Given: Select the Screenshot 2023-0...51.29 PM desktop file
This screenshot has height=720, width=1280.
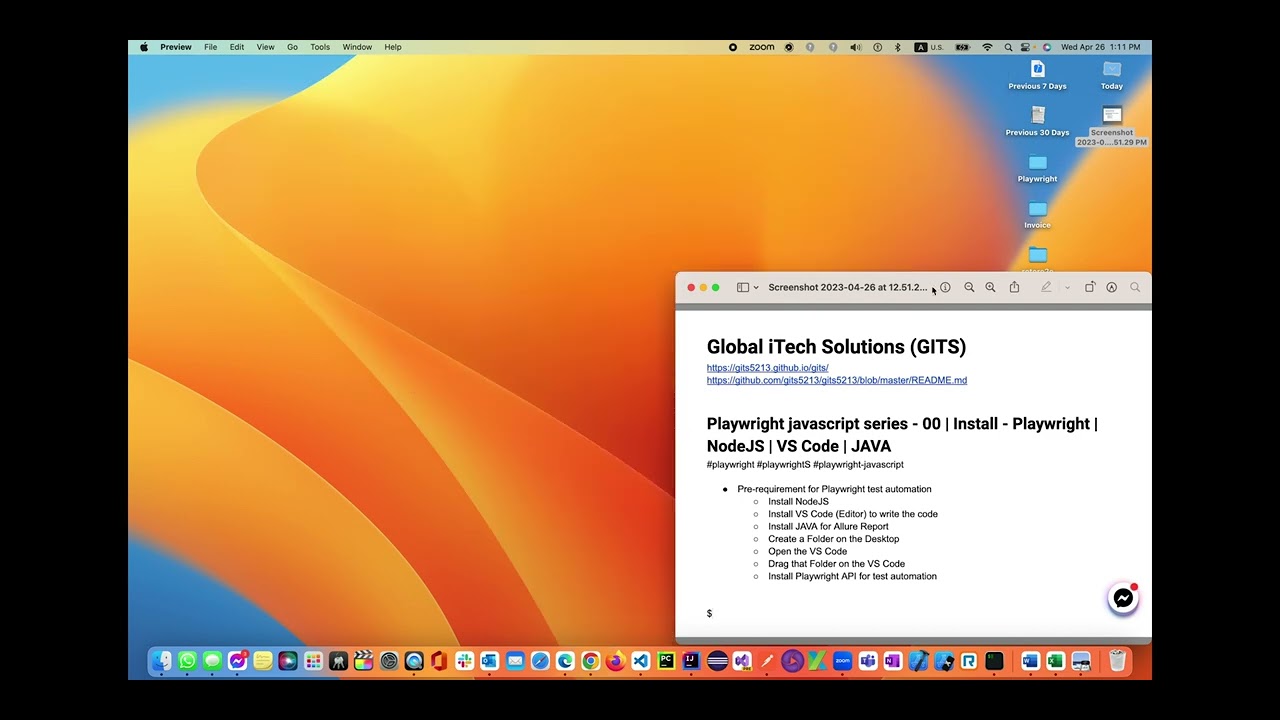Looking at the screenshot, I should [1112, 126].
